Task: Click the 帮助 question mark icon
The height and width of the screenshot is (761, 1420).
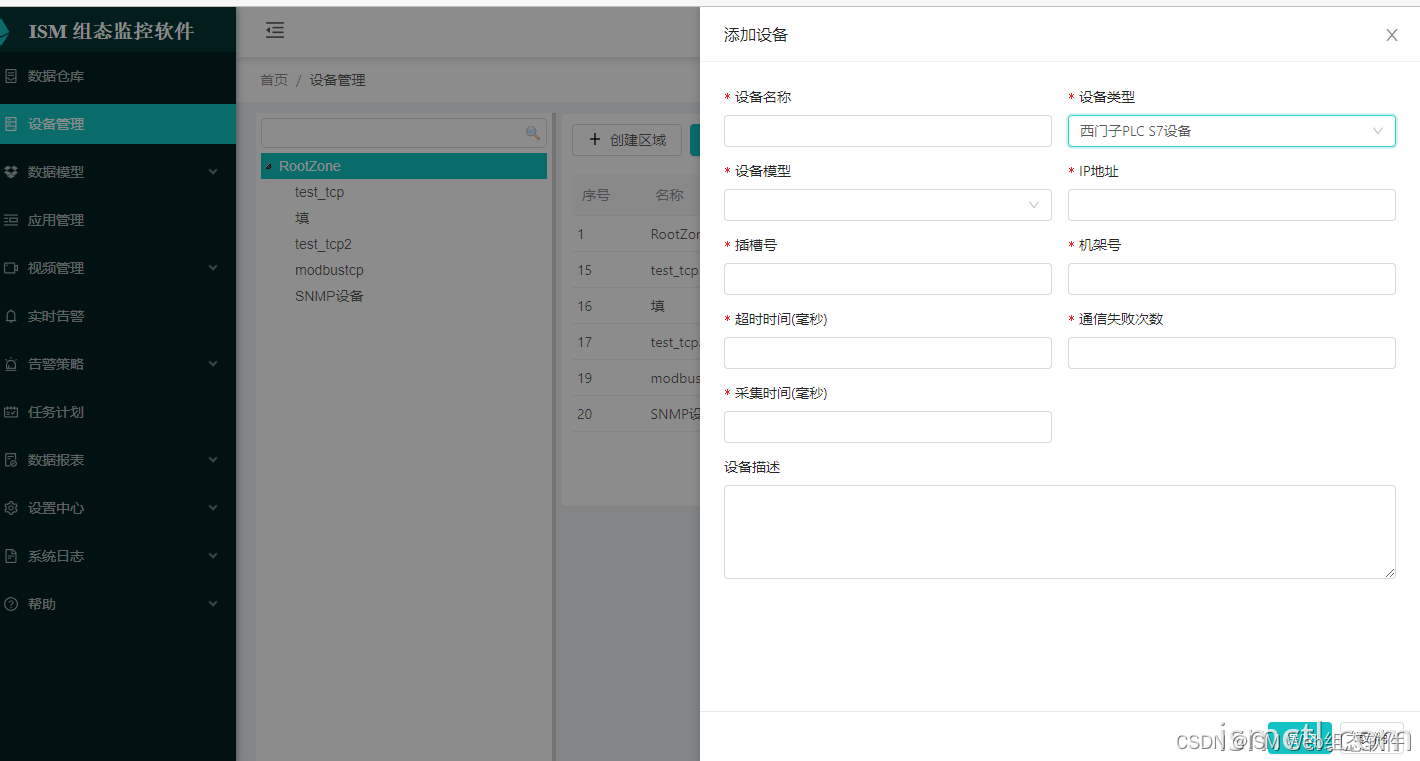Action: coord(11,604)
